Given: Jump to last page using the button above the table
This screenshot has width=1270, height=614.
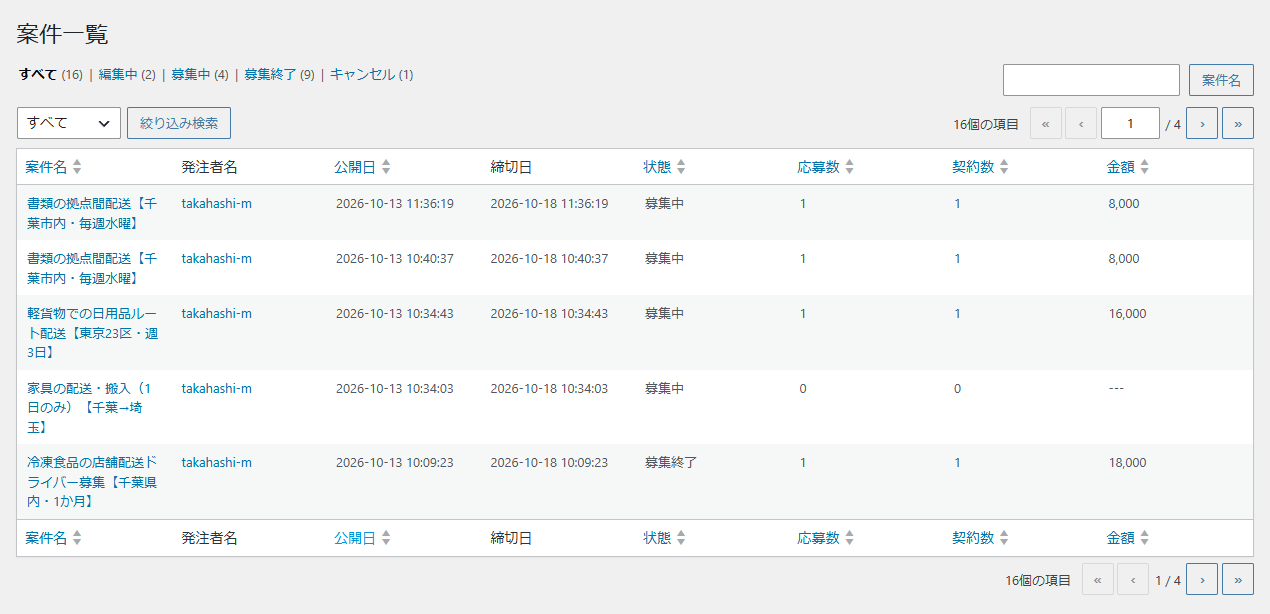Looking at the screenshot, I should coord(1238,124).
